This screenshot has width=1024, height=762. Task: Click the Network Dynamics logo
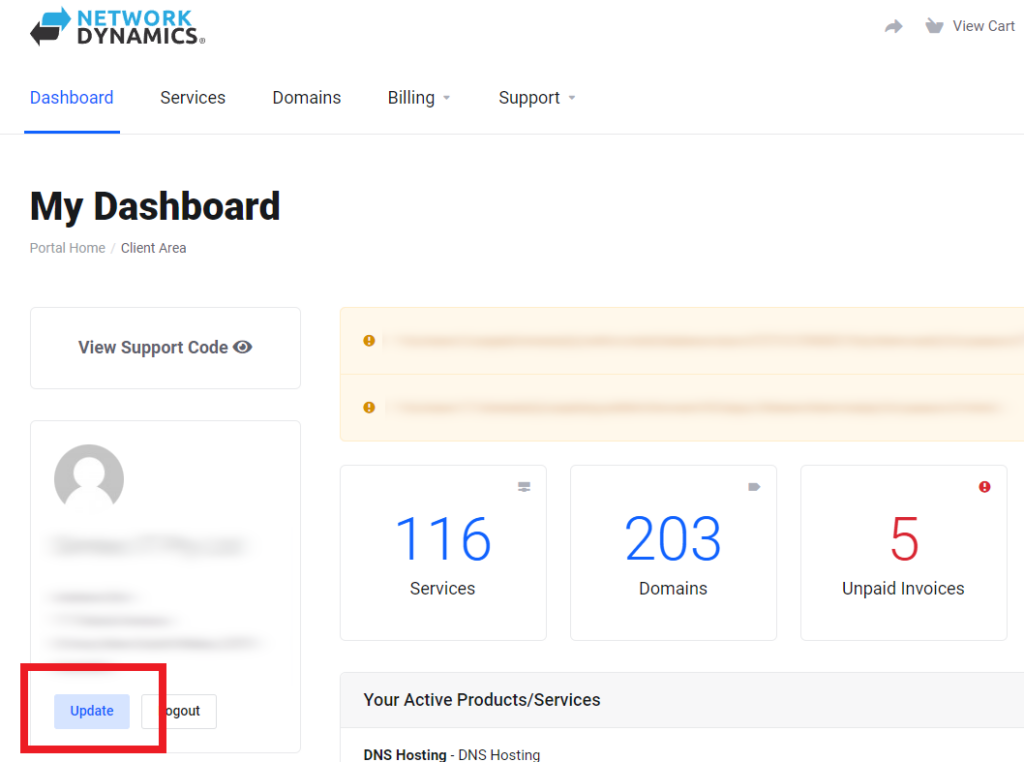pyautogui.click(x=117, y=26)
